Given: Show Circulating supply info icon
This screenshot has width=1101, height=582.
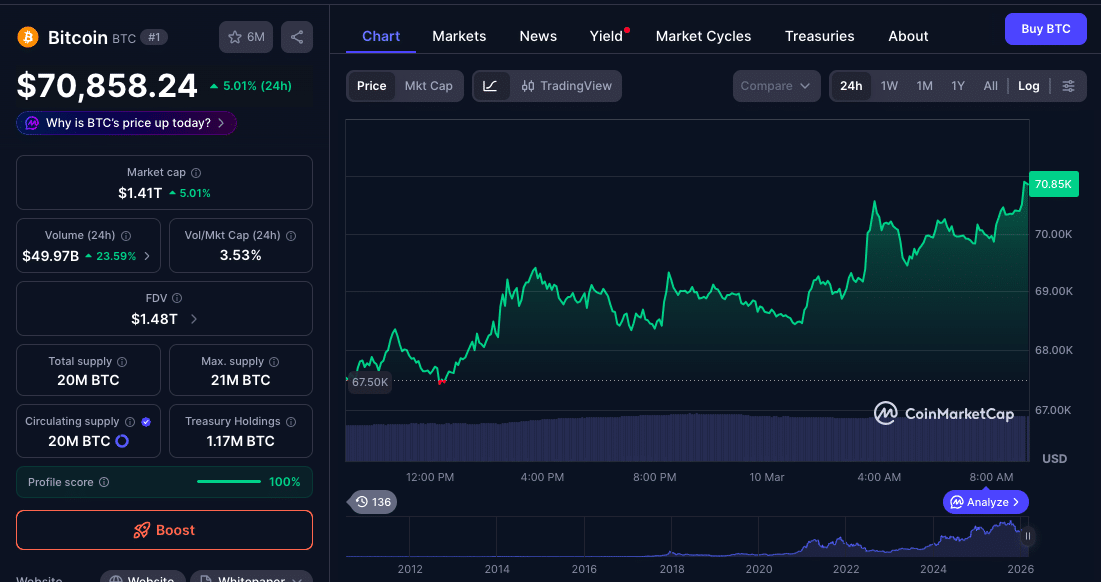Looking at the screenshot, I should (130, 422).
